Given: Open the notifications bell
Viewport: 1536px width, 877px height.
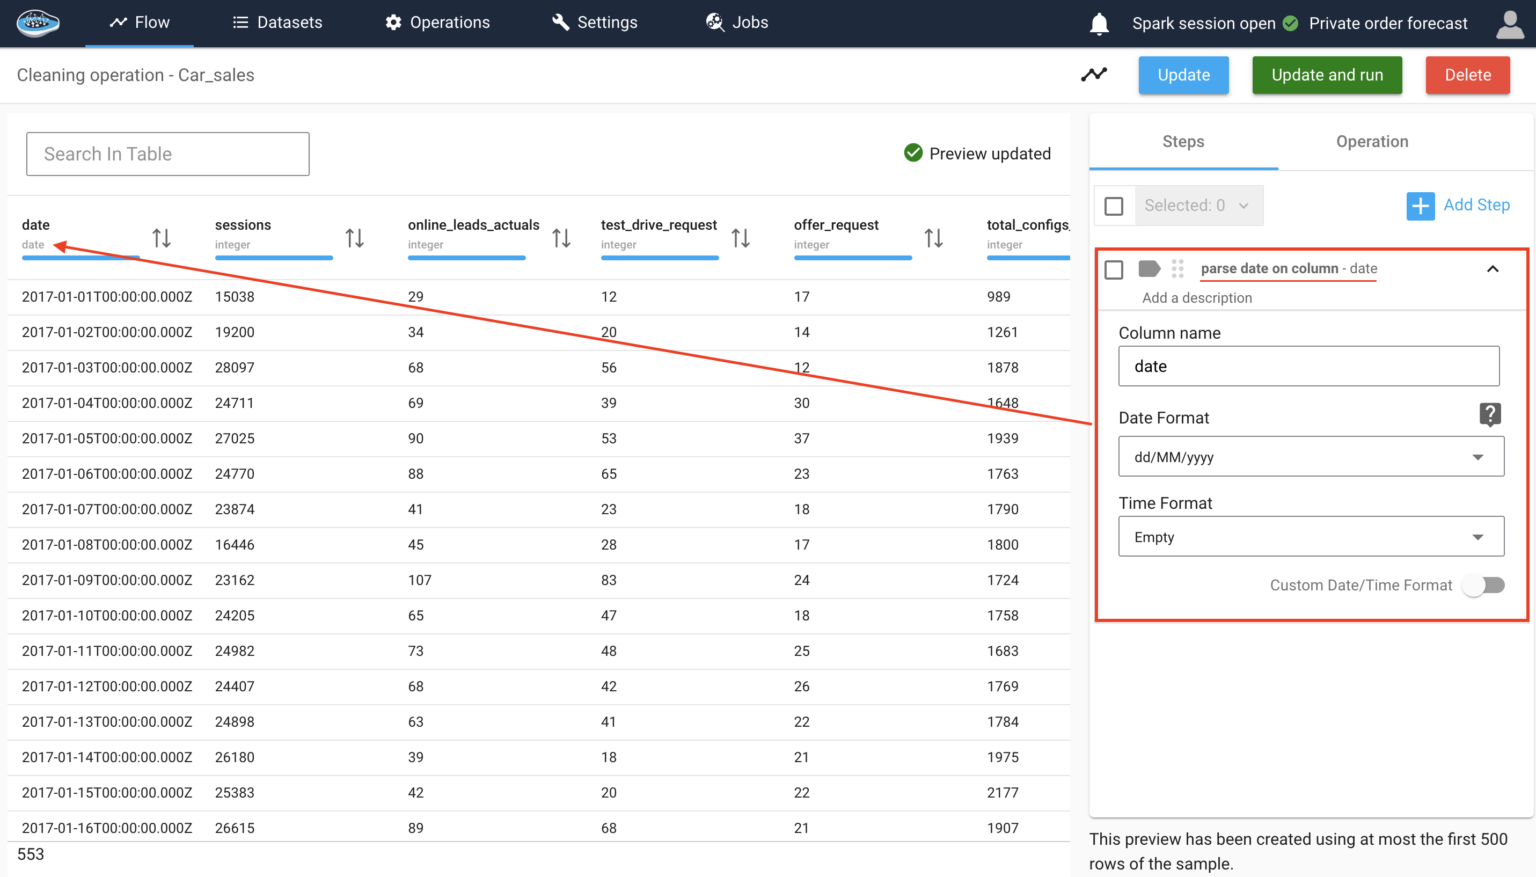Looking at the screenshot, I should pyautogui.click(x=1099, y=23).
